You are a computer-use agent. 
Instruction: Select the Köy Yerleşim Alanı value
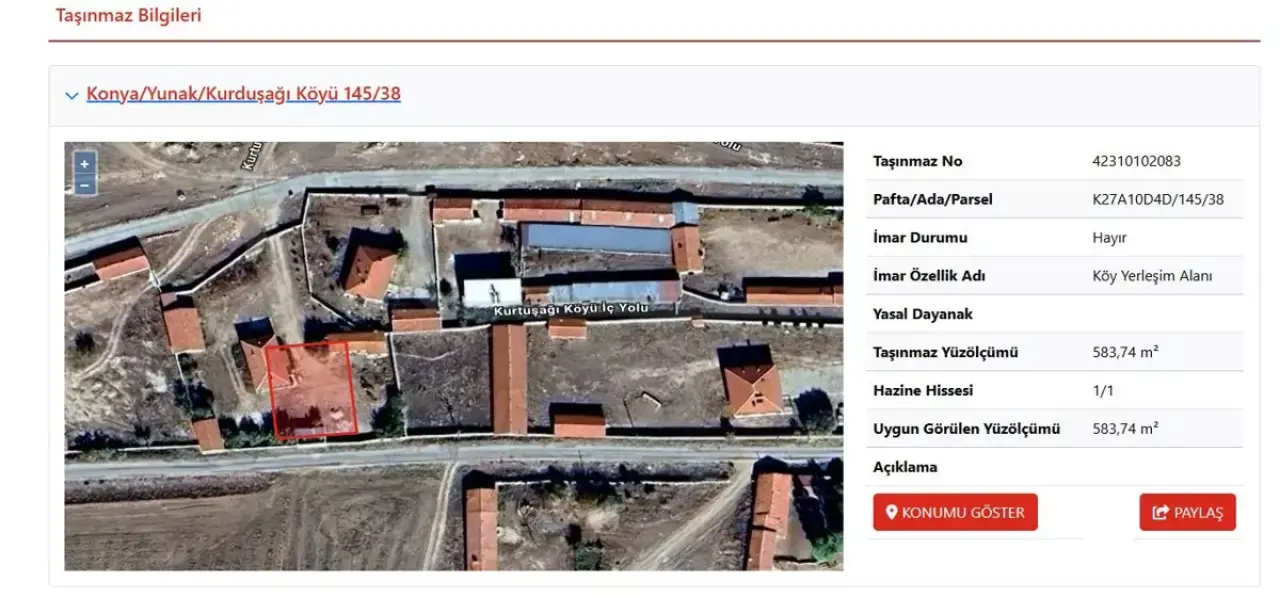pyautogui.click(x=1152, y=276)
